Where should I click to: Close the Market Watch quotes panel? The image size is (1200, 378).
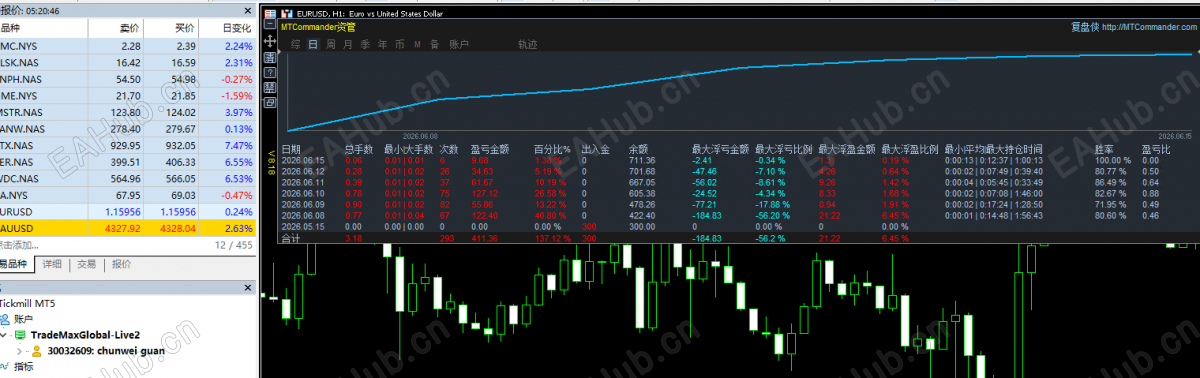coord(248,10)
